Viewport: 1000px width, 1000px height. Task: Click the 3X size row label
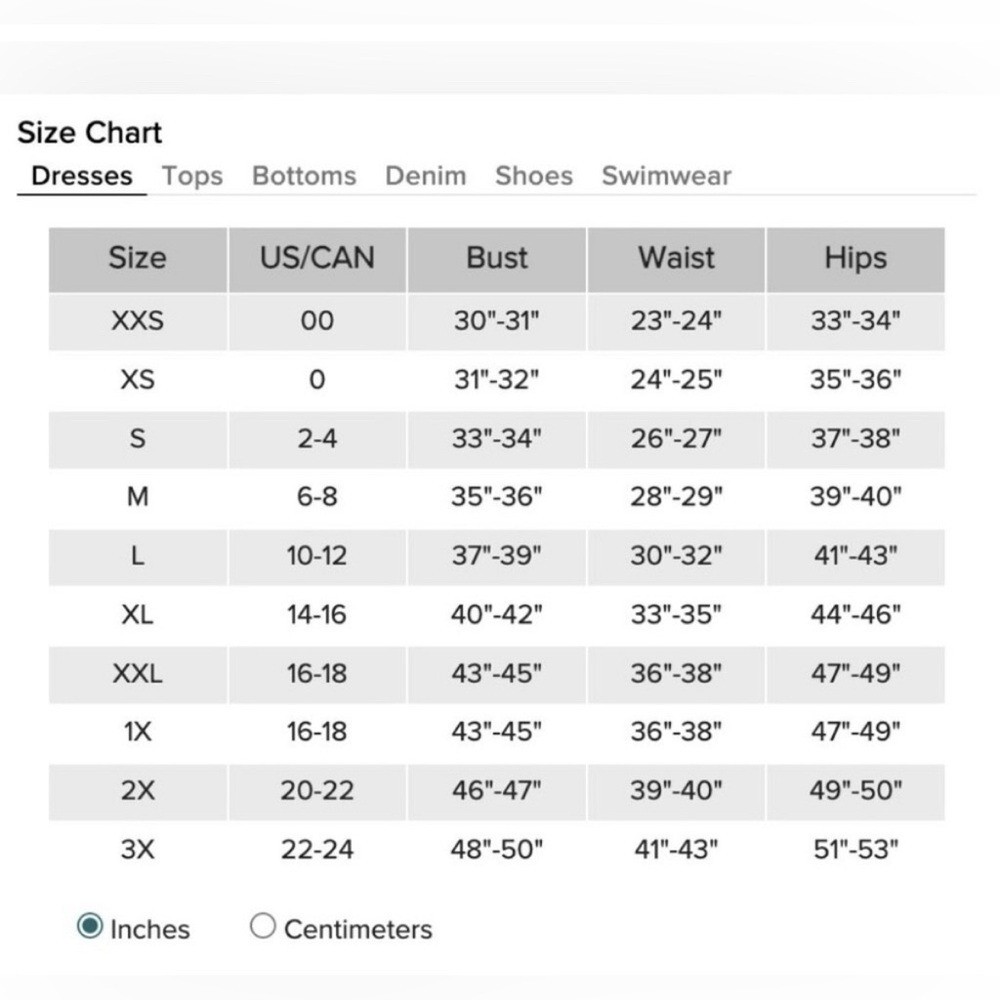tap(138, 849)
